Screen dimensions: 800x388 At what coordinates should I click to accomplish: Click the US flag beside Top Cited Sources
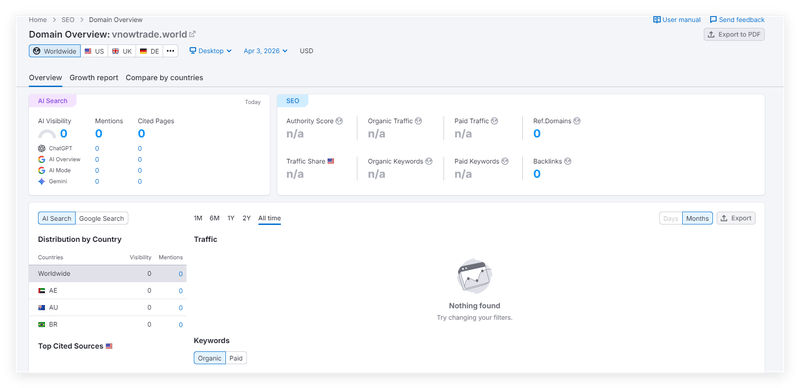[x=109, y=346]
